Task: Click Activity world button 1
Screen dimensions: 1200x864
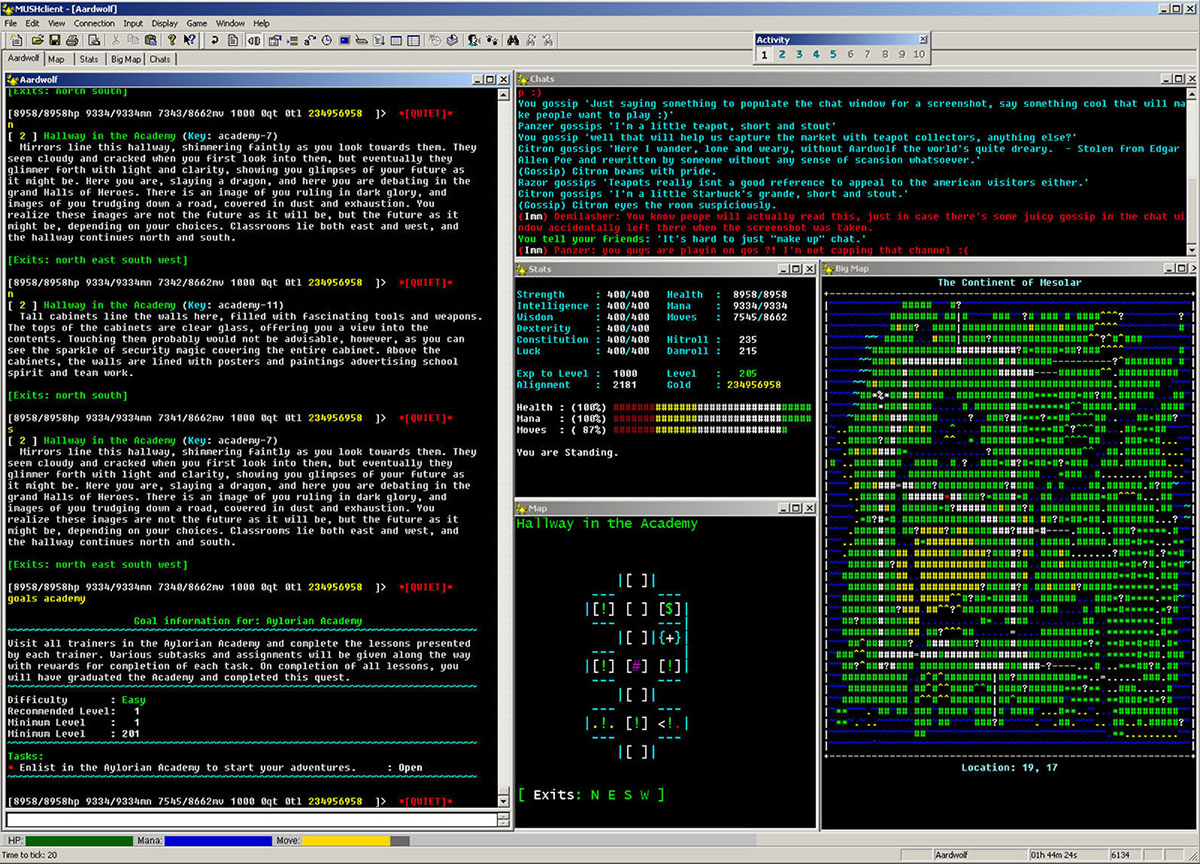Action: point(764,54)
